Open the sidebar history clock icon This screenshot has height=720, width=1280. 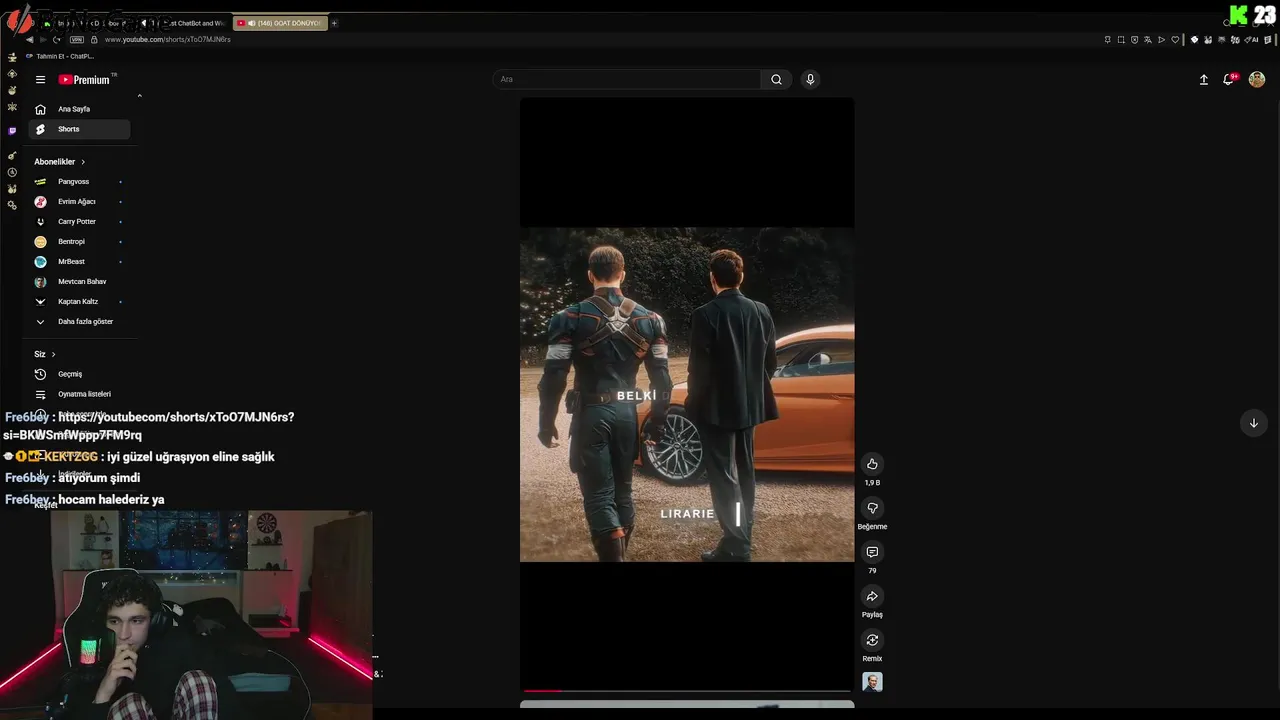(x=12, y=172)
